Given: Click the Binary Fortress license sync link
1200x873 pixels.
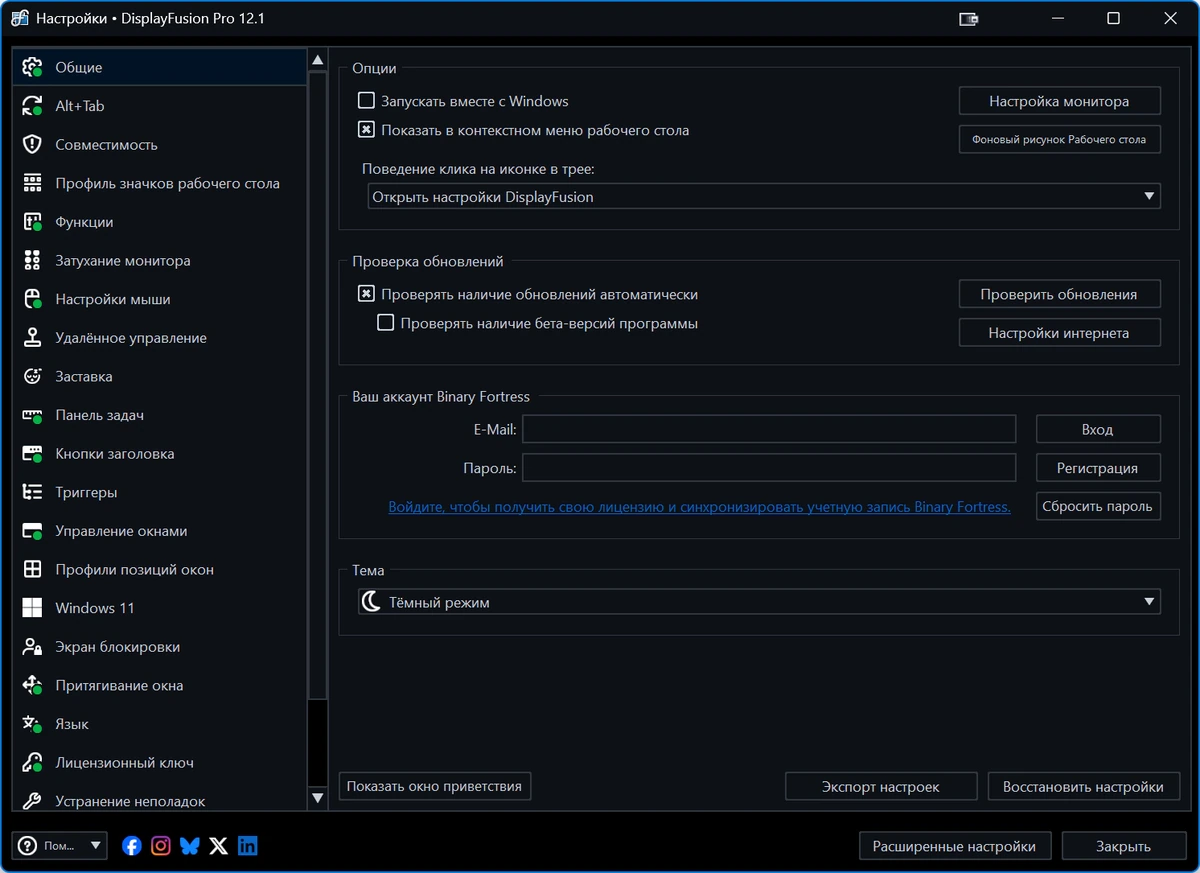Looking at the screenshot, I should 699,507.
